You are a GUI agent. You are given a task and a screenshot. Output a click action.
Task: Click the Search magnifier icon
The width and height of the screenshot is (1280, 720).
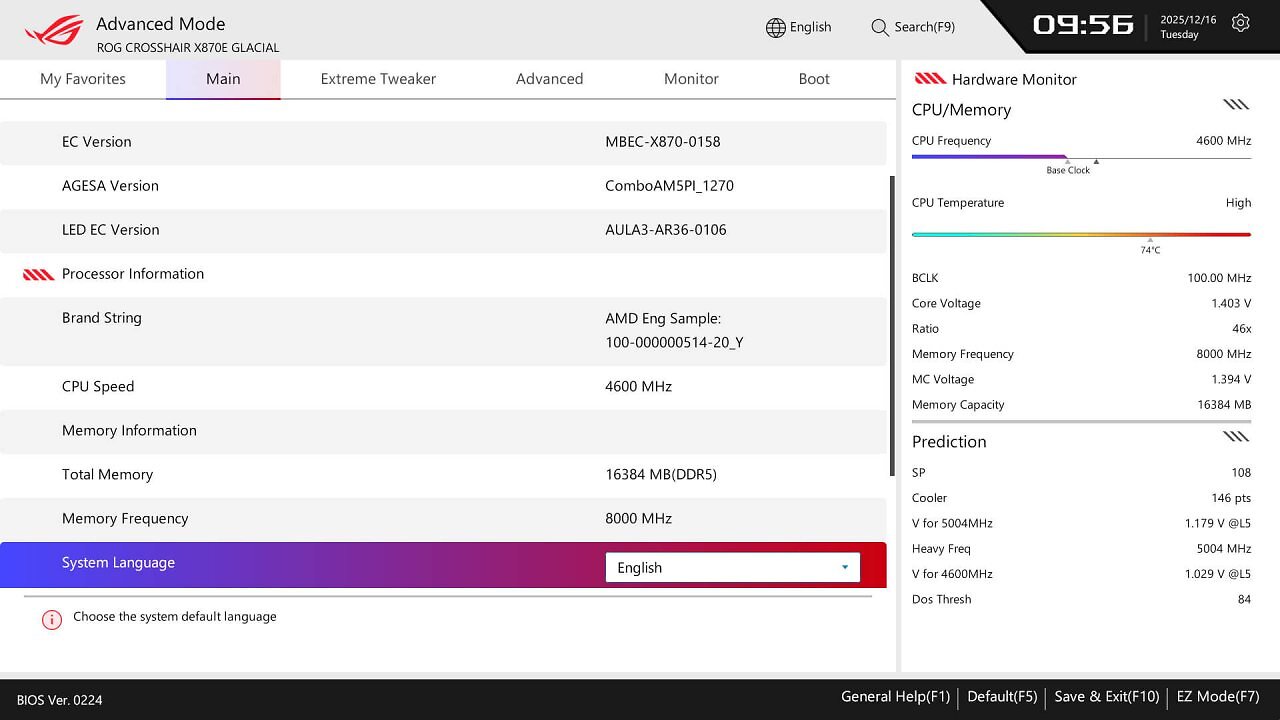pos(880,28)
